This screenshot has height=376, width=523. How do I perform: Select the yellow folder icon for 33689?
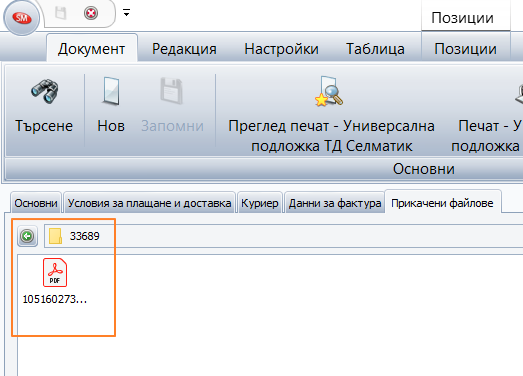pyautogui.click(x=55, y=236)
